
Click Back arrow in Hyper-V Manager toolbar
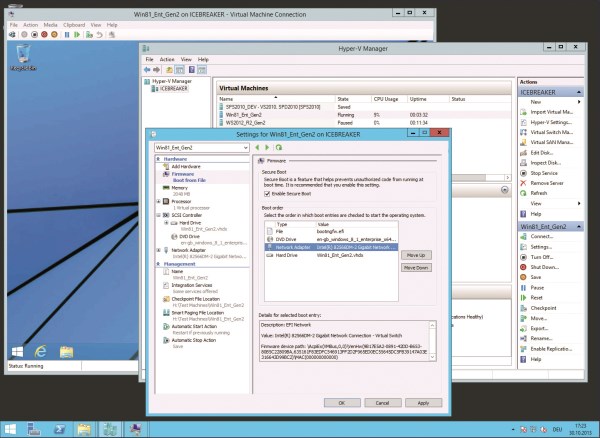tap(147, 70)
